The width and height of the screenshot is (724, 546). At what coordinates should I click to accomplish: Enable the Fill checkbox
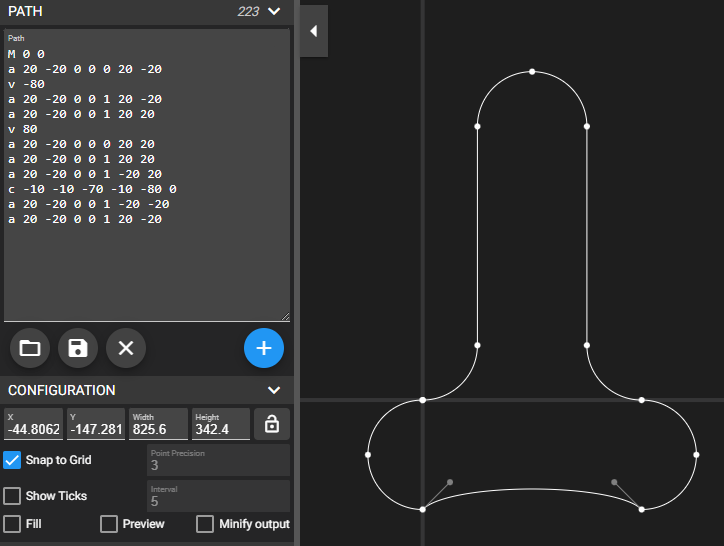coord(12,524)
